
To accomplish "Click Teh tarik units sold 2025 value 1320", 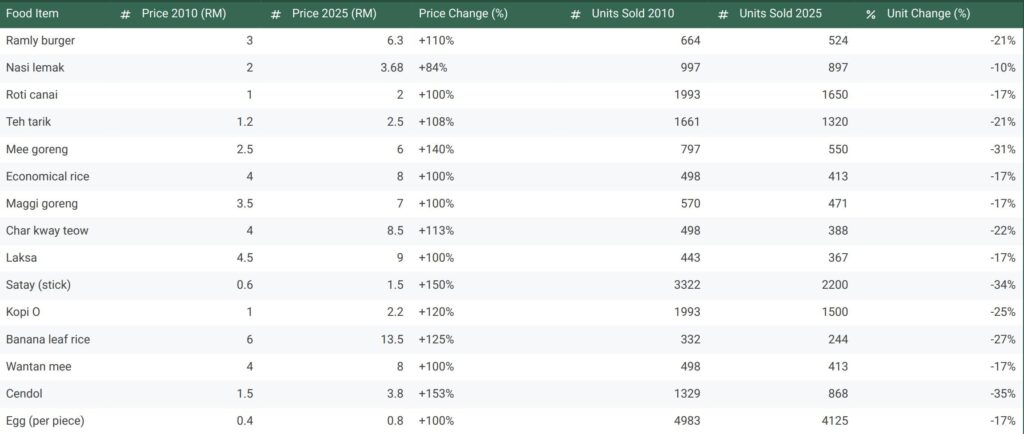I will [834, 122].
